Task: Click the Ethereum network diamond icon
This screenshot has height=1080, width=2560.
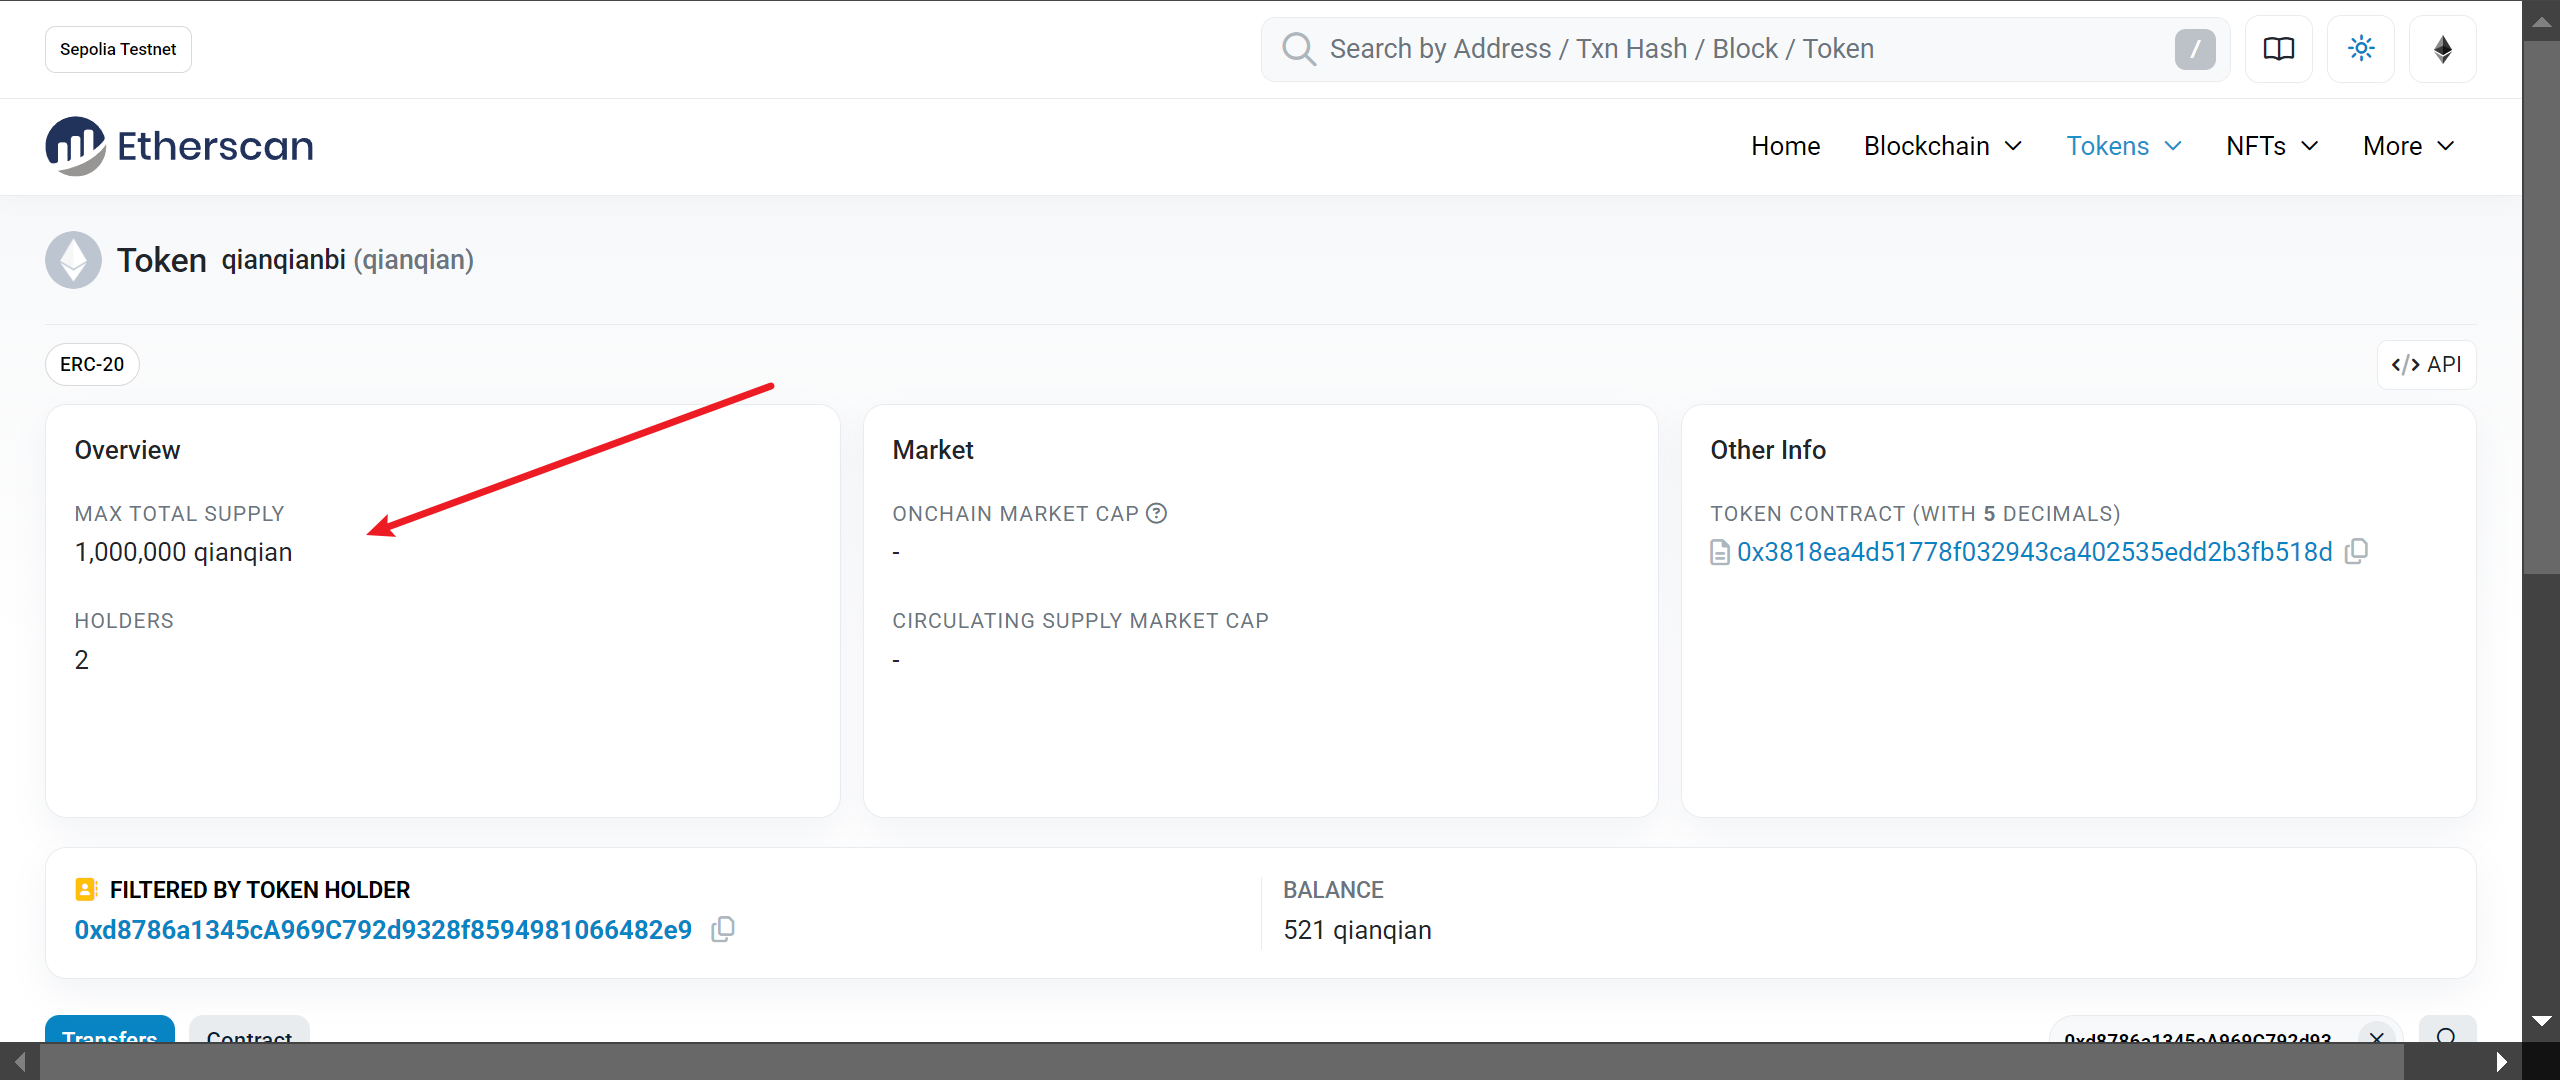Action: (2442, 49)
